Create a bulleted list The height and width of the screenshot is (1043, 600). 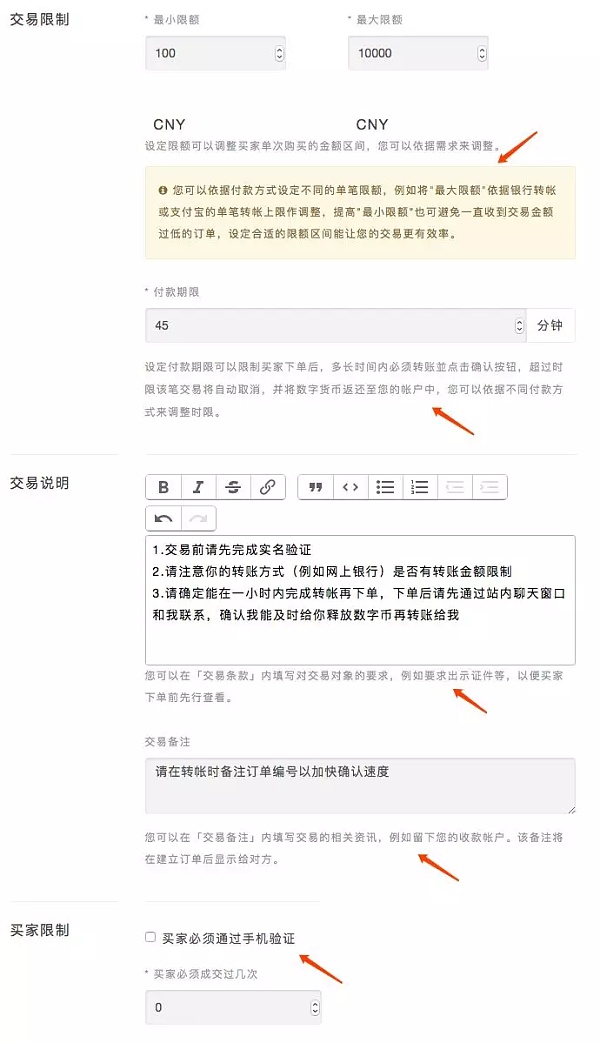point(385,487)
